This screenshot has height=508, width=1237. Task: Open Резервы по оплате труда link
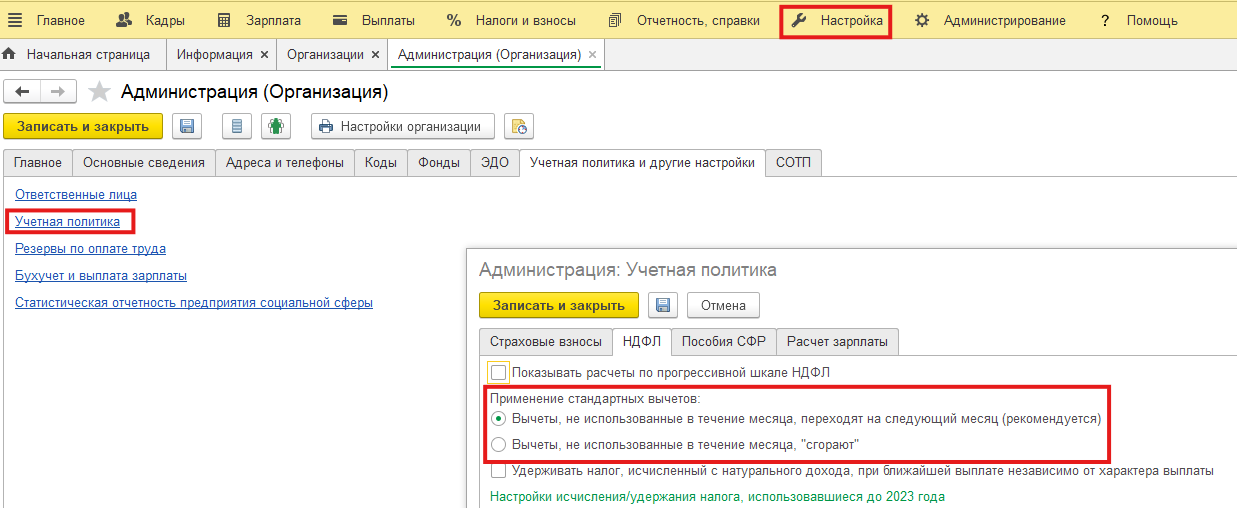click(90, 248)
